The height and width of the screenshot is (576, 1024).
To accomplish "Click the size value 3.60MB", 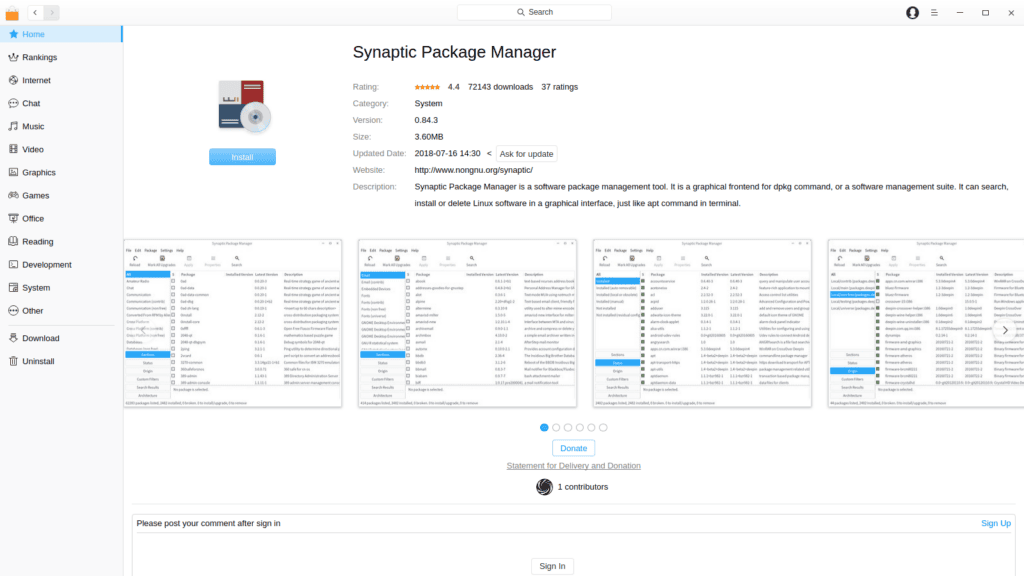I will 428,136.
